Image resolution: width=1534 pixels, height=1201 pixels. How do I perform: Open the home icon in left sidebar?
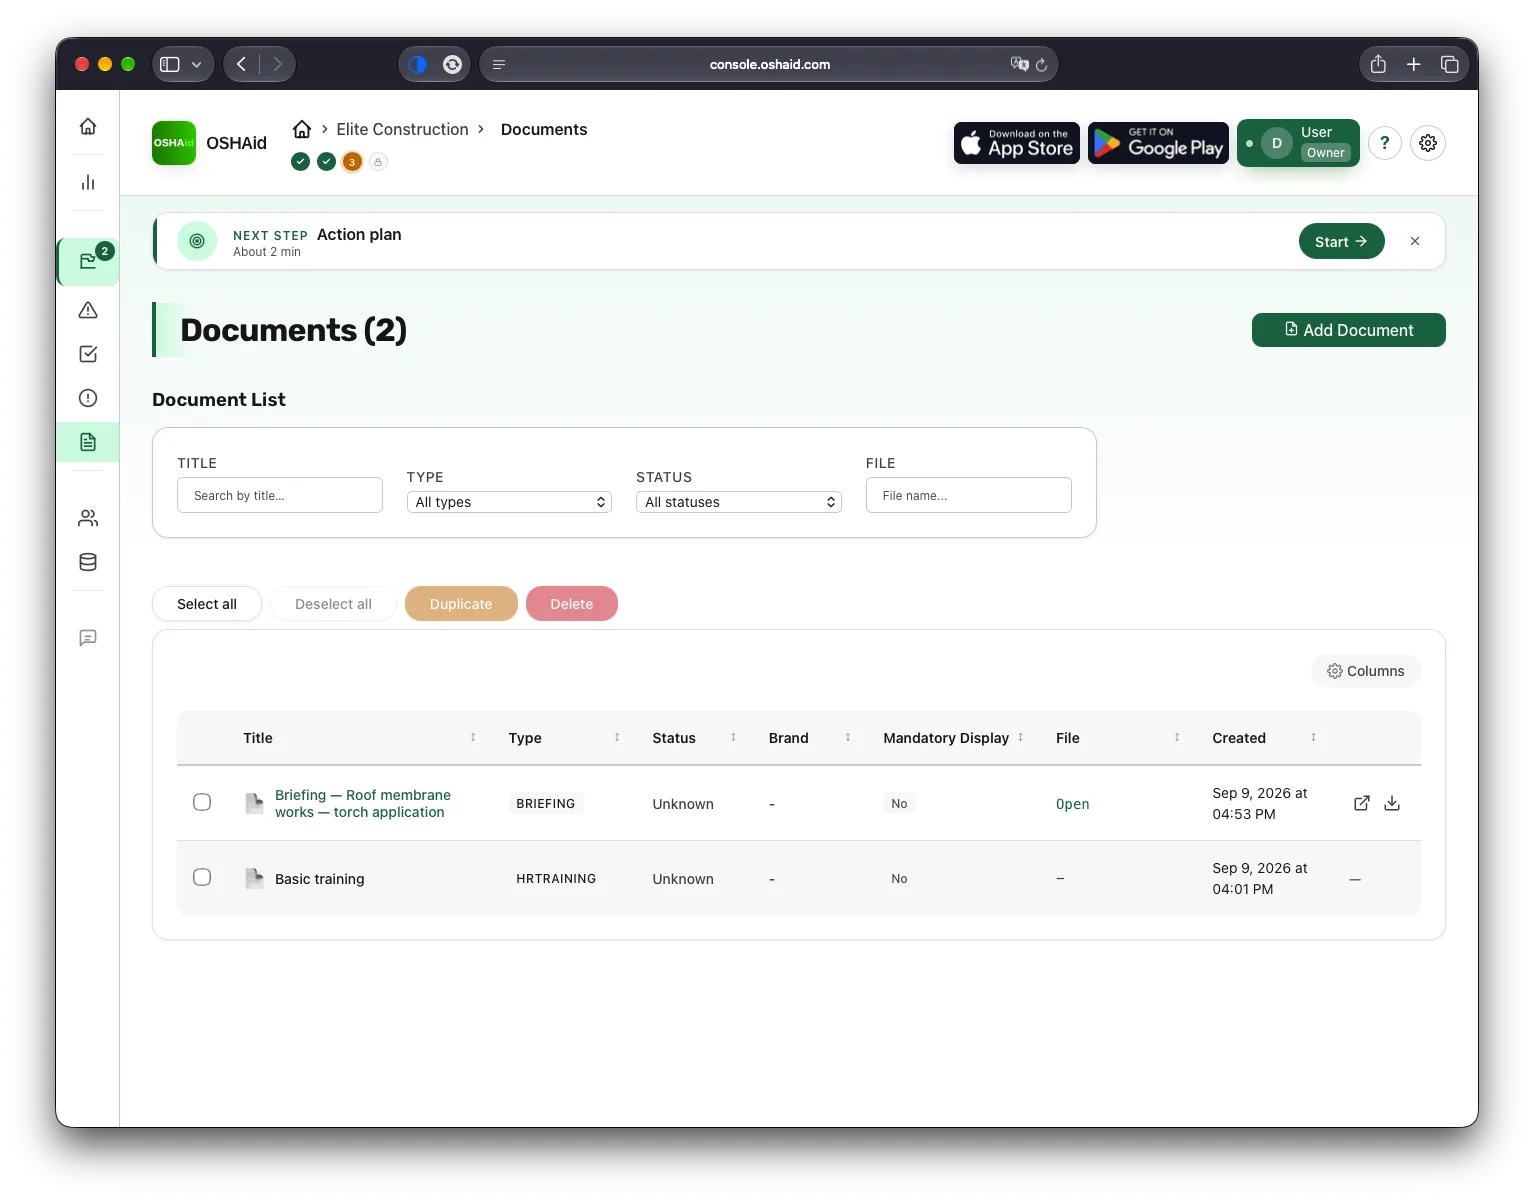tap(88, 126)
